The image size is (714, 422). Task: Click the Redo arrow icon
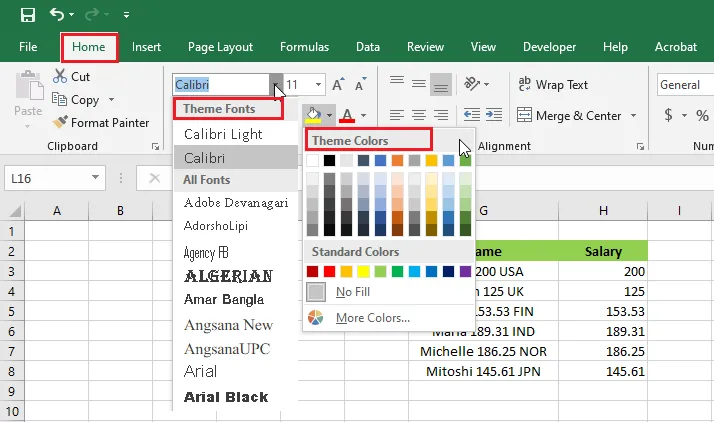point(92,15)
